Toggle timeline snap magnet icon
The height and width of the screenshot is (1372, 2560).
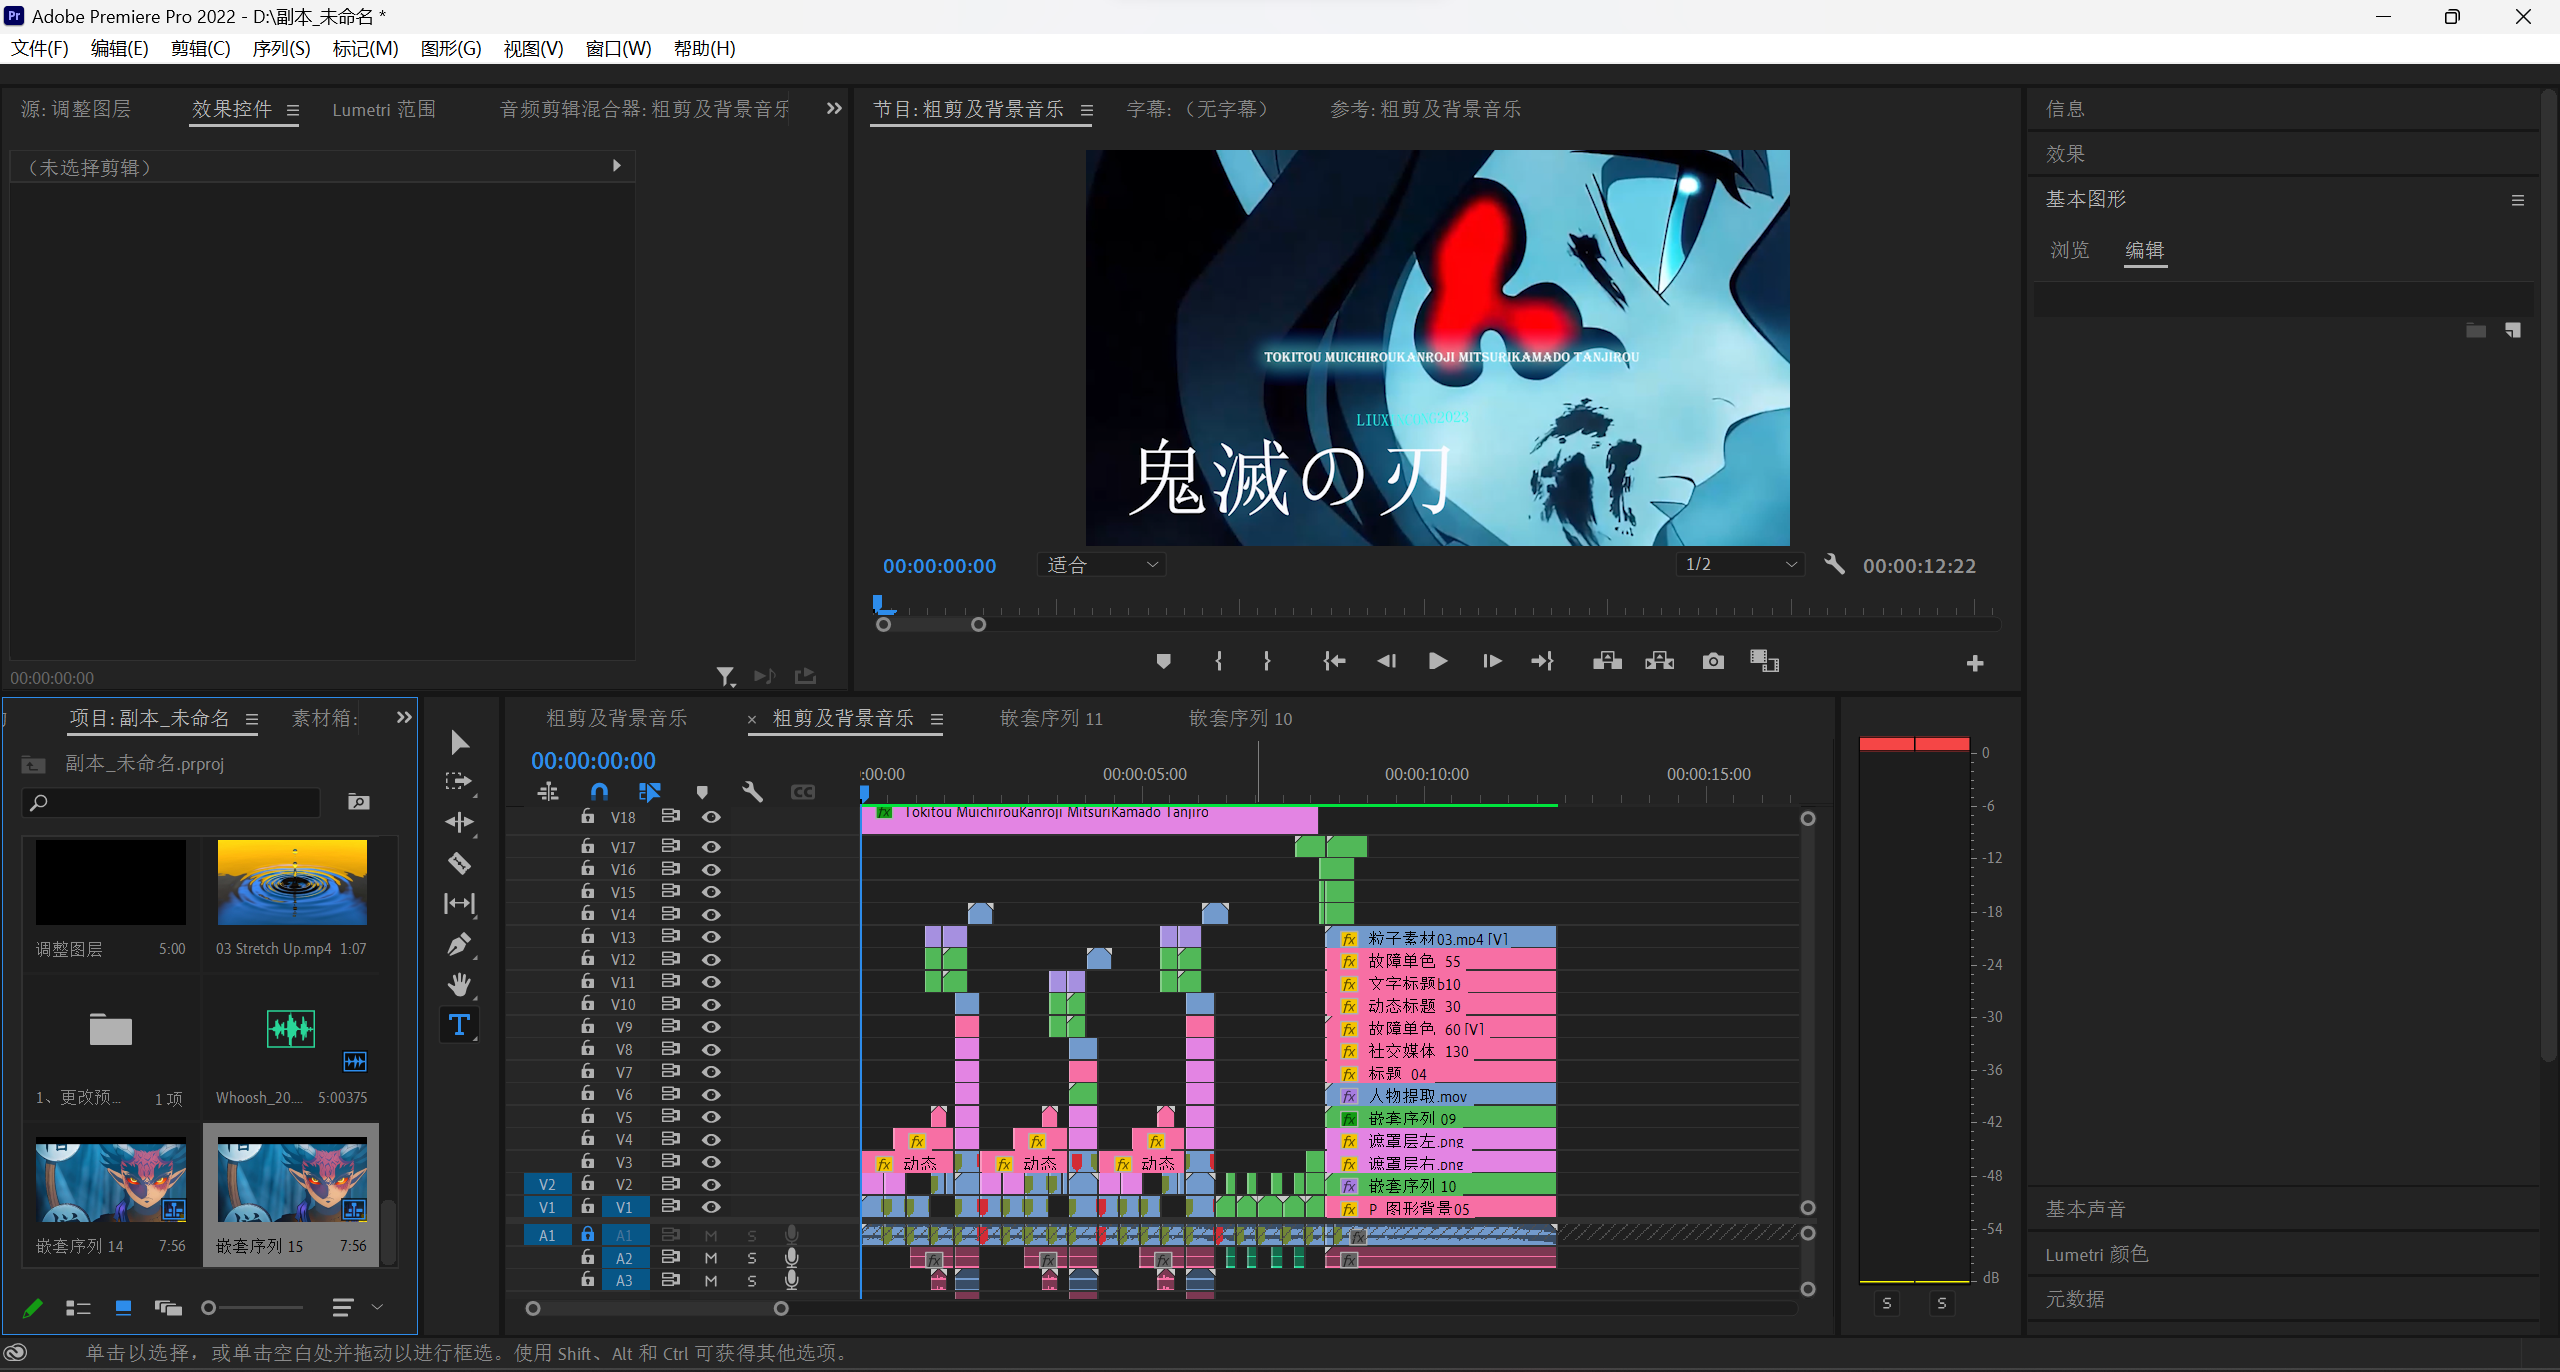(x=599, y=792)
